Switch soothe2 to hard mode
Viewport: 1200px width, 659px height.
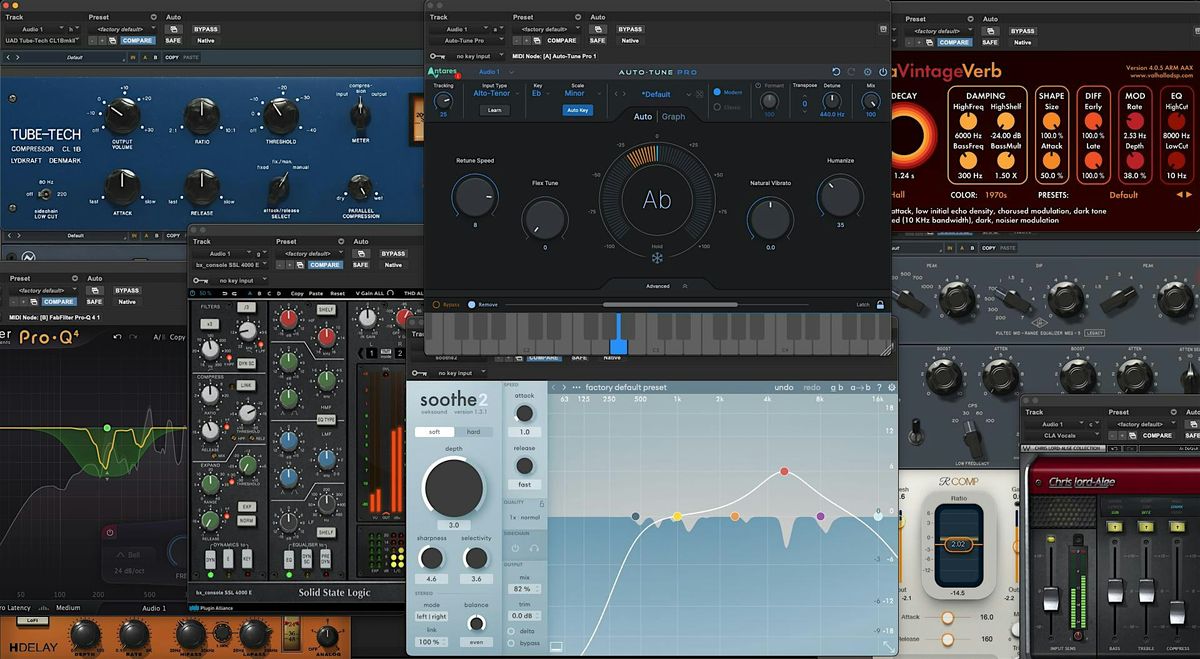pos(473,432)
